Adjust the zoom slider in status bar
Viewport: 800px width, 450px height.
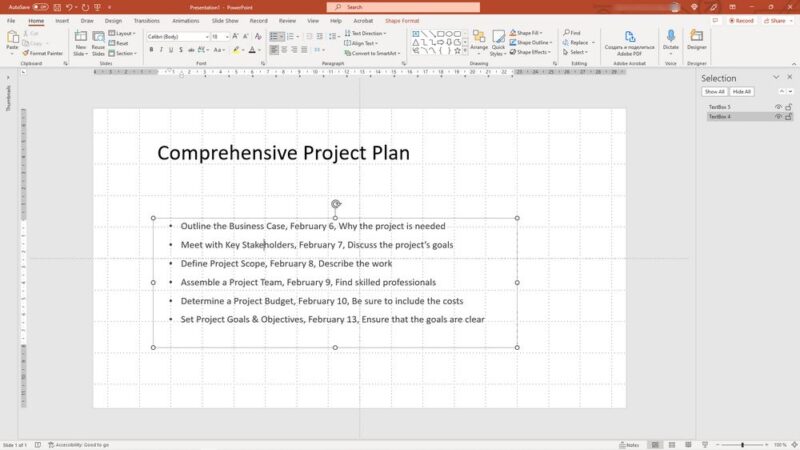click(x=742, y=444)
